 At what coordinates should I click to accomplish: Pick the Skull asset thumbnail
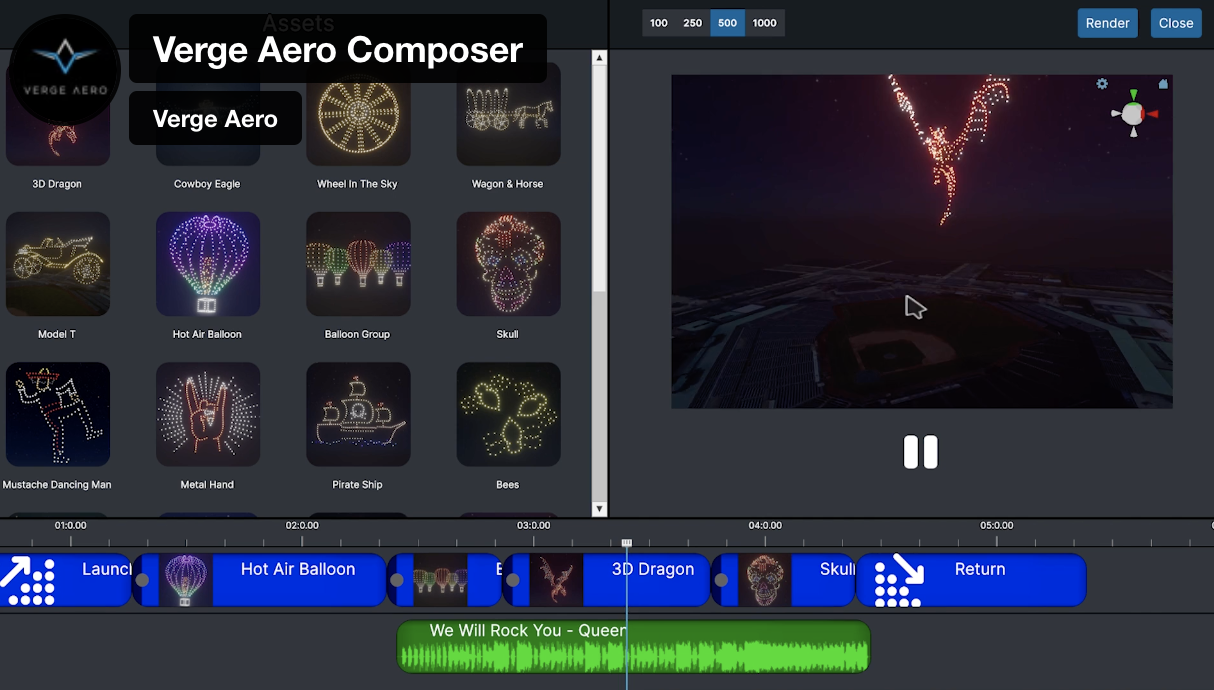pos(508,264)
